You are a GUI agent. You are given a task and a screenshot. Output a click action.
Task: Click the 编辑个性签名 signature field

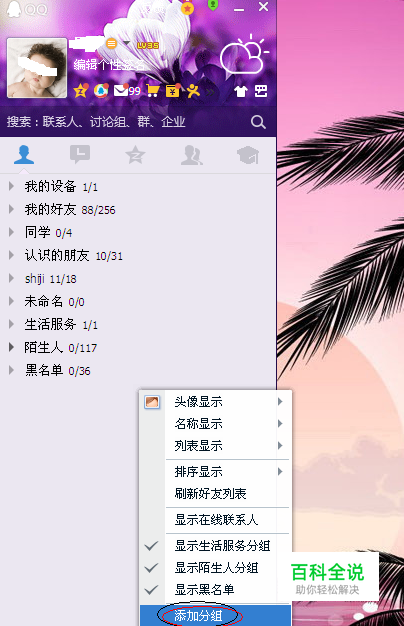[x=109, y=64]
